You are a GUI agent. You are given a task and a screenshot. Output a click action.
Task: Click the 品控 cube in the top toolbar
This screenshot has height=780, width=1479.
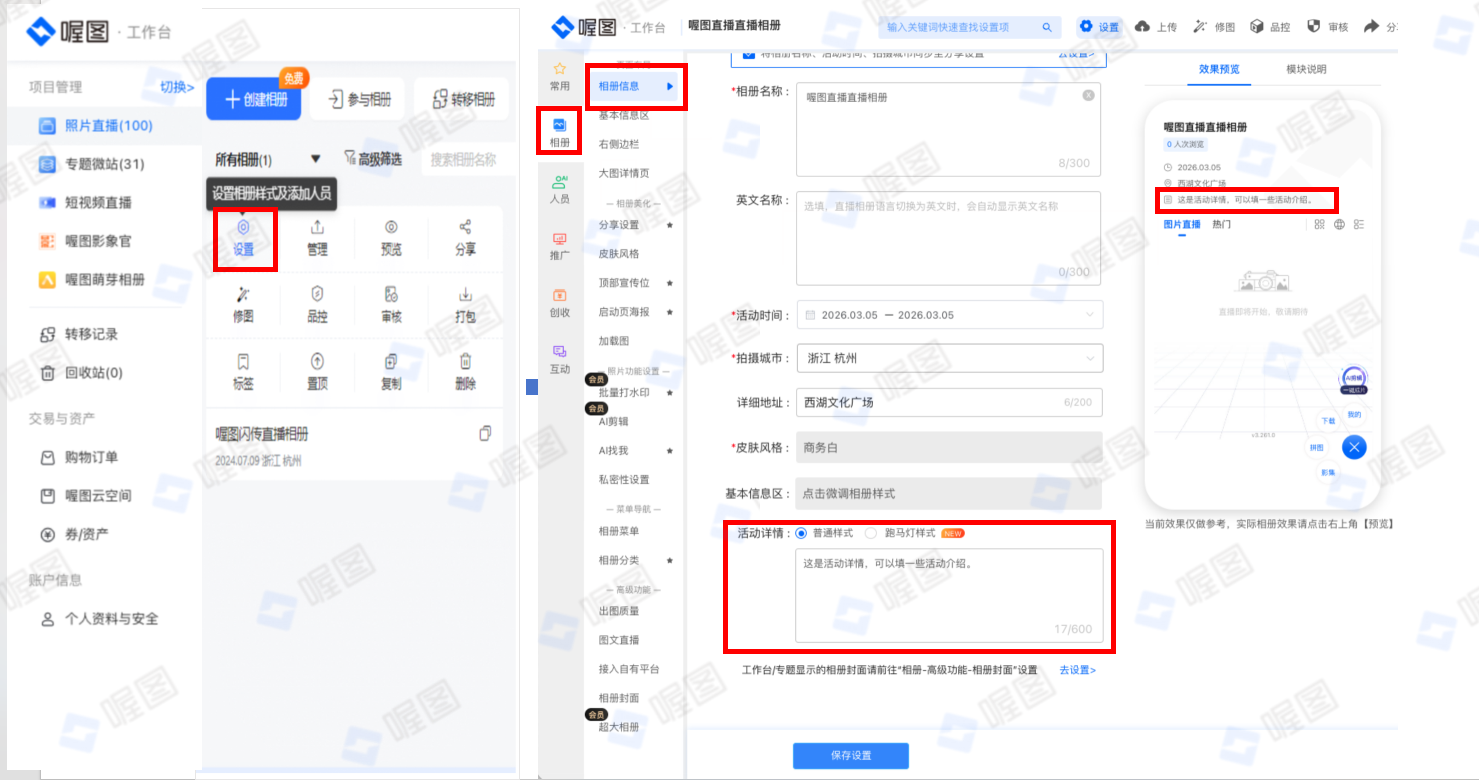pyautogui.click(x=1257, y=27)
